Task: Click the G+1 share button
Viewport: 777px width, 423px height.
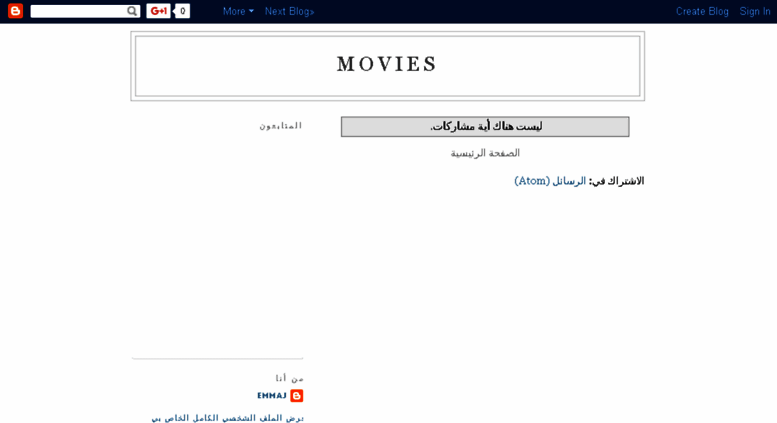Action: [159, 11]
